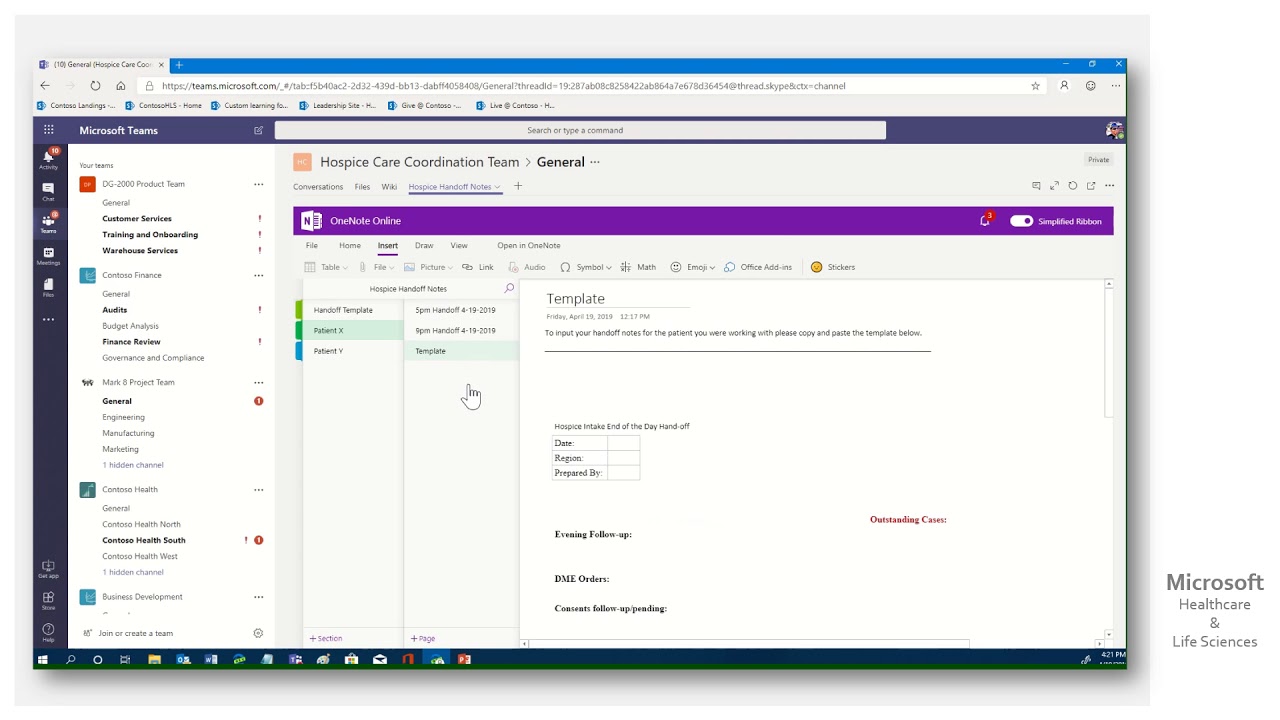
Task: Open Contoso Health more options
Action: (x=258, y=490)
